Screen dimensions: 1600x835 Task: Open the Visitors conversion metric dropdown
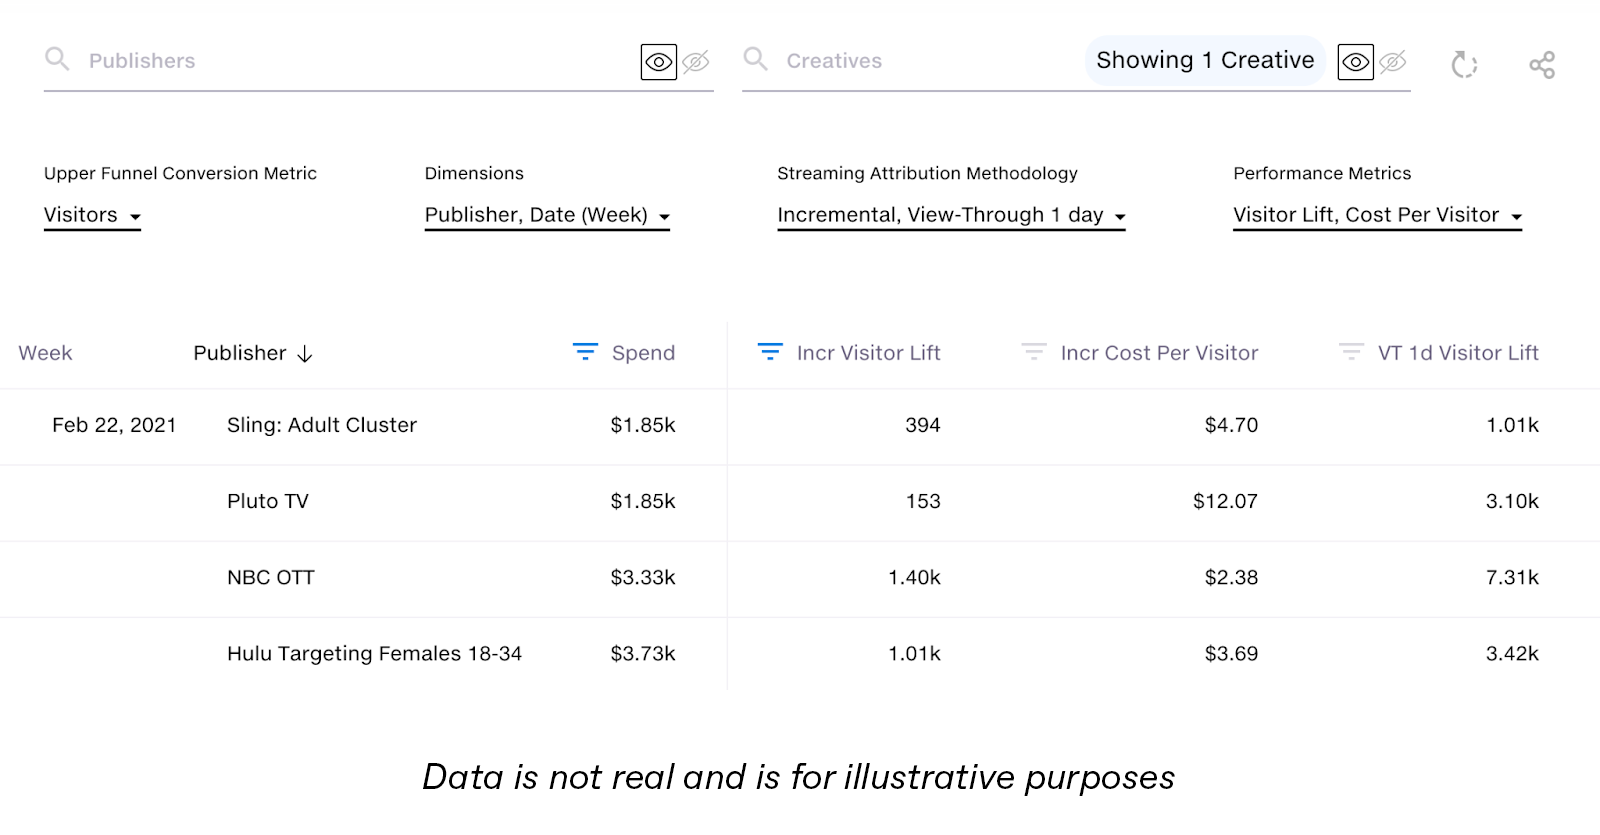(92, 216)
